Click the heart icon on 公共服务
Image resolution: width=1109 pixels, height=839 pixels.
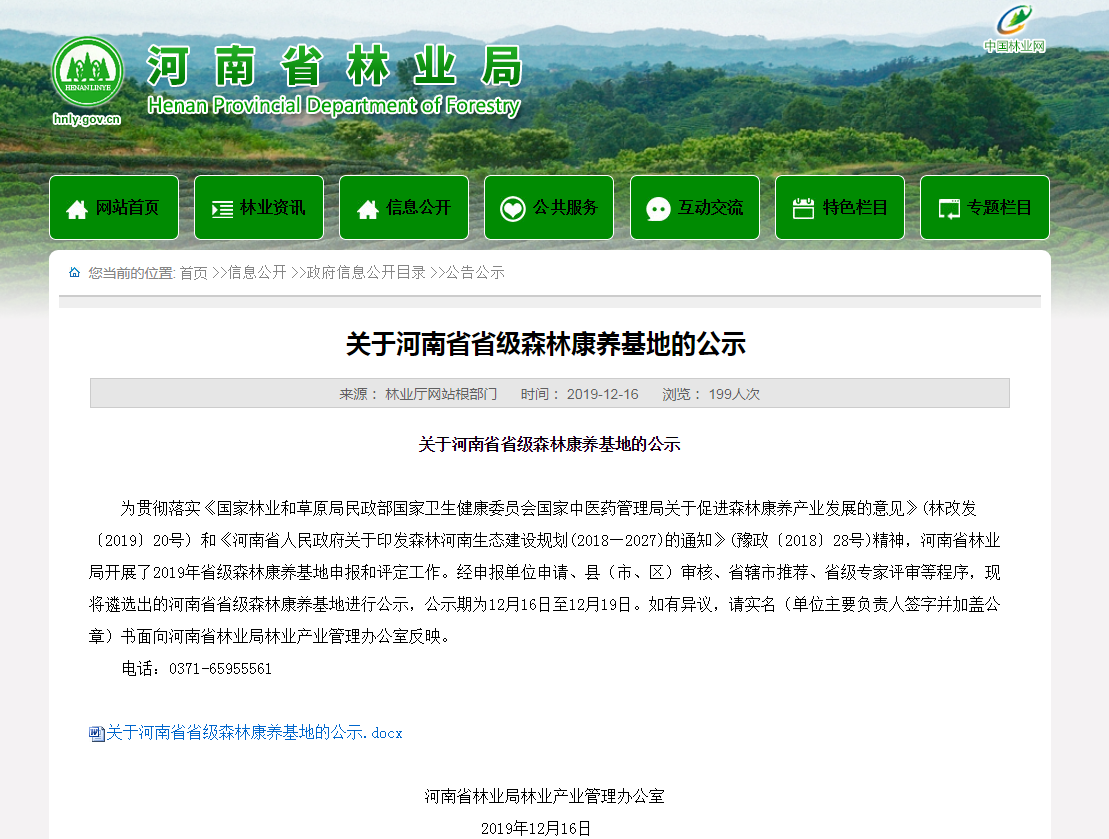click(512, 209)
